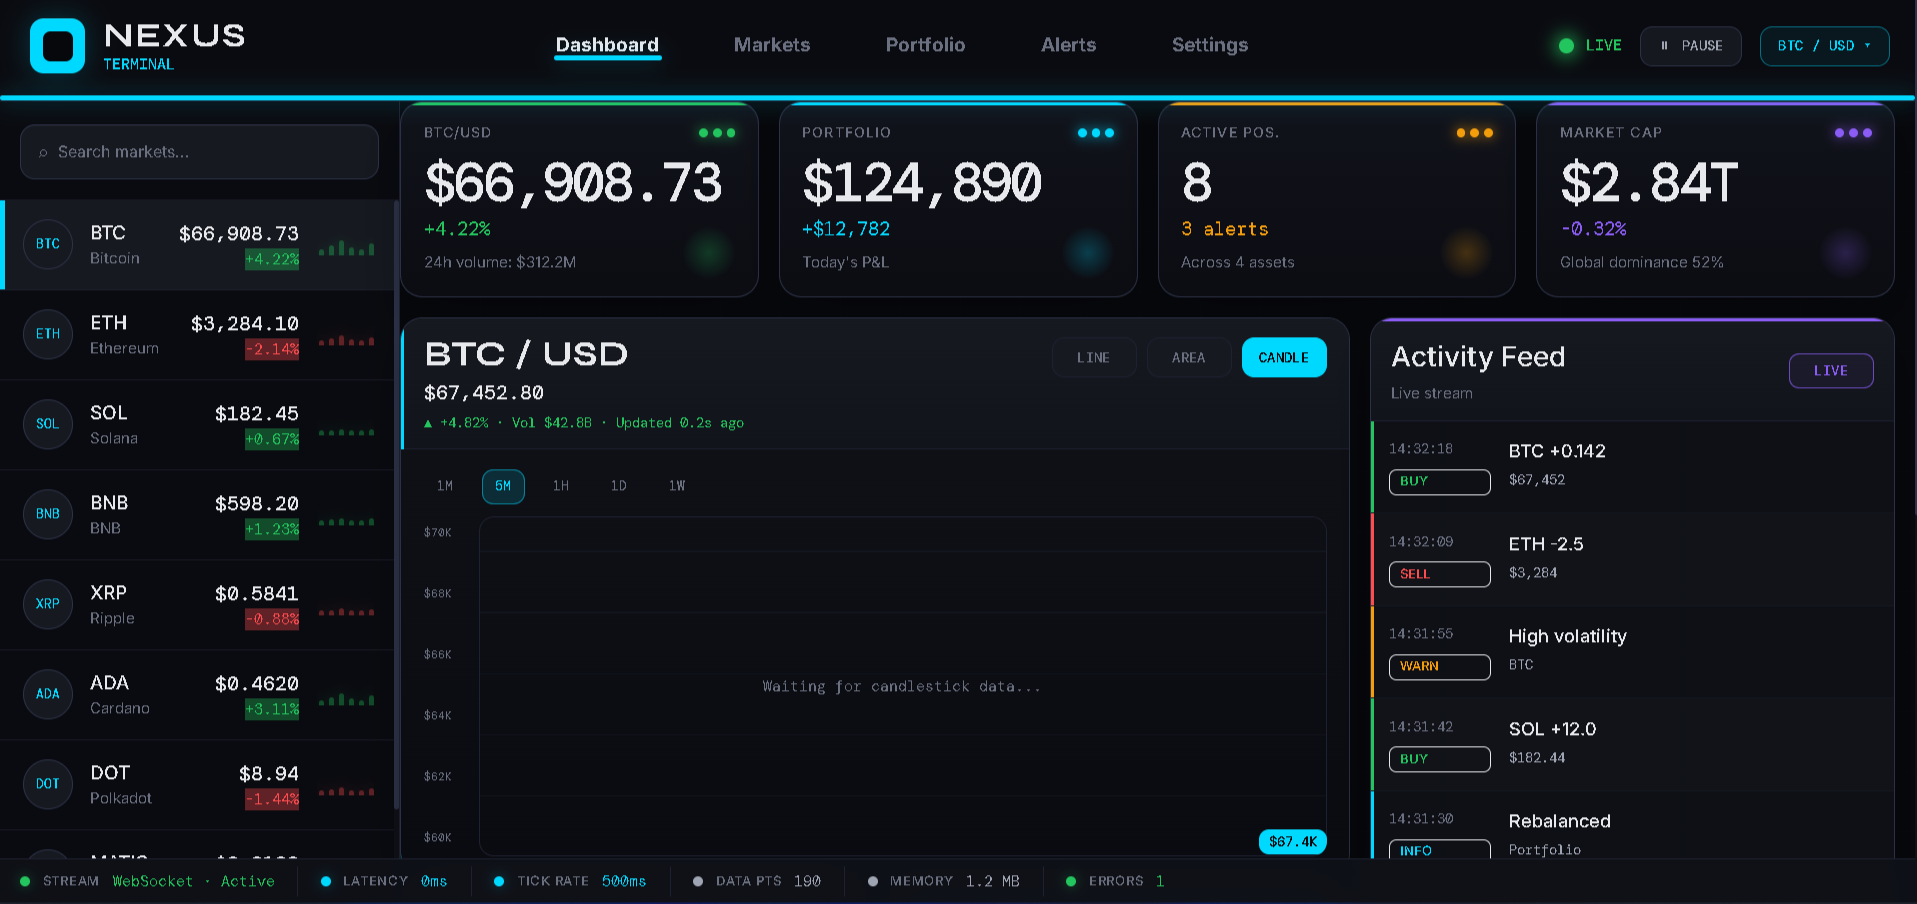Click the '3 alerts' text on Active Pos. card
Viewport: 1917px width, 904px height.
(1225, 229)
